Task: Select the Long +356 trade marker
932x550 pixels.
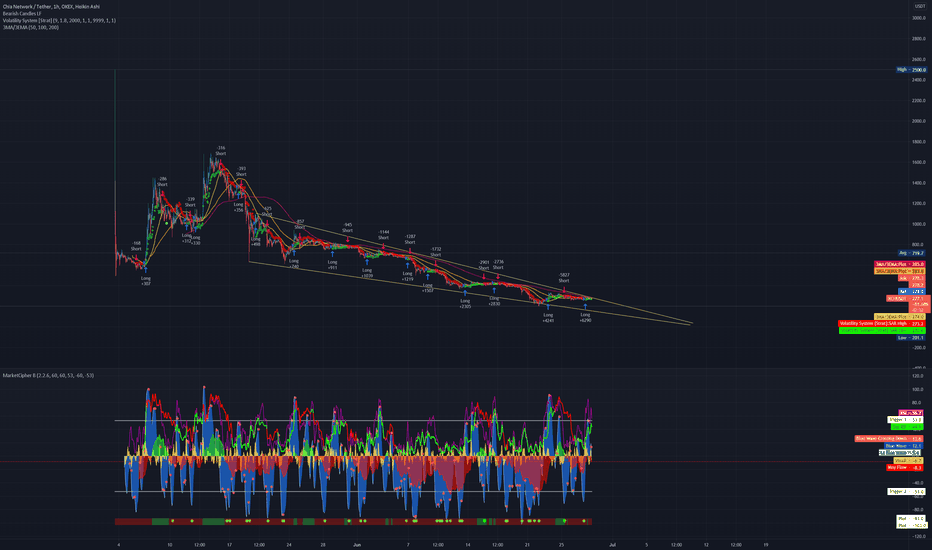Action: click(238, 207)
